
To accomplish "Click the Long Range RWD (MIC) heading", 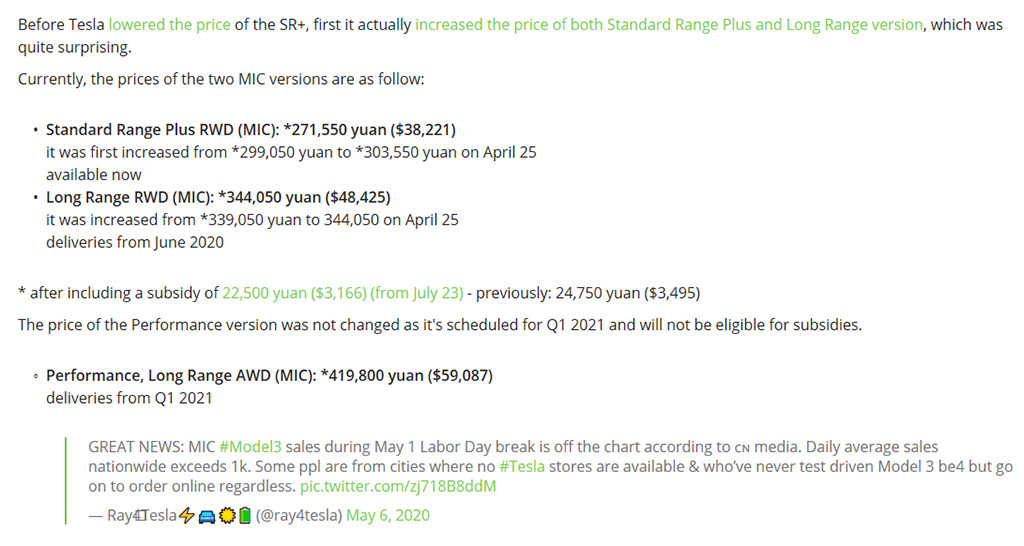I will [218, 197].
